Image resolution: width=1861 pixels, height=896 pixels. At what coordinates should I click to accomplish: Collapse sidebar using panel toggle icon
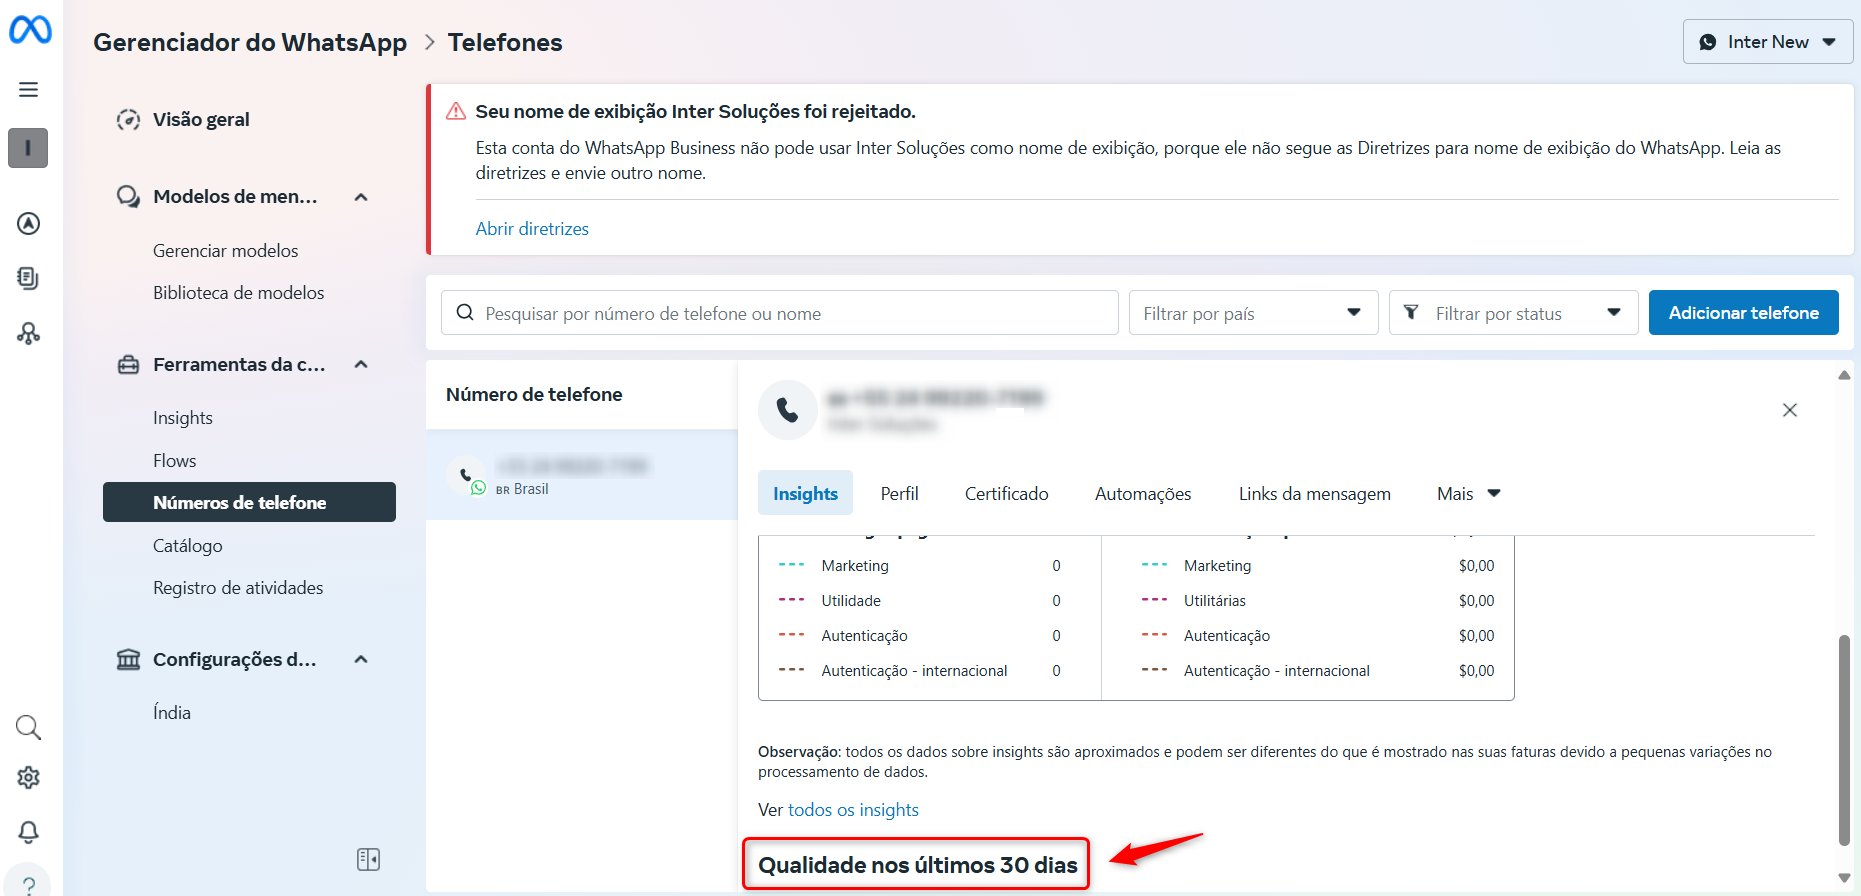(368, 859)
